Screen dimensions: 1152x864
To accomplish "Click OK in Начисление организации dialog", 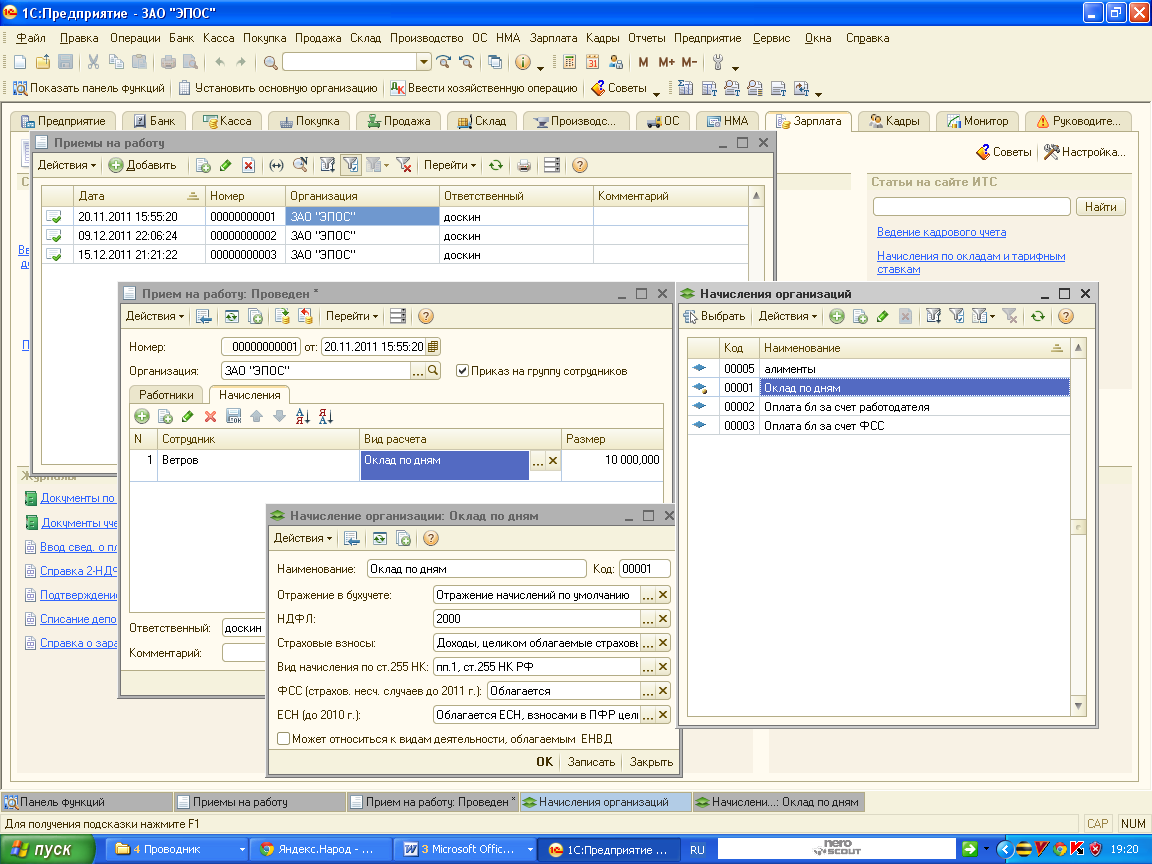I will [x=544, y=762].
